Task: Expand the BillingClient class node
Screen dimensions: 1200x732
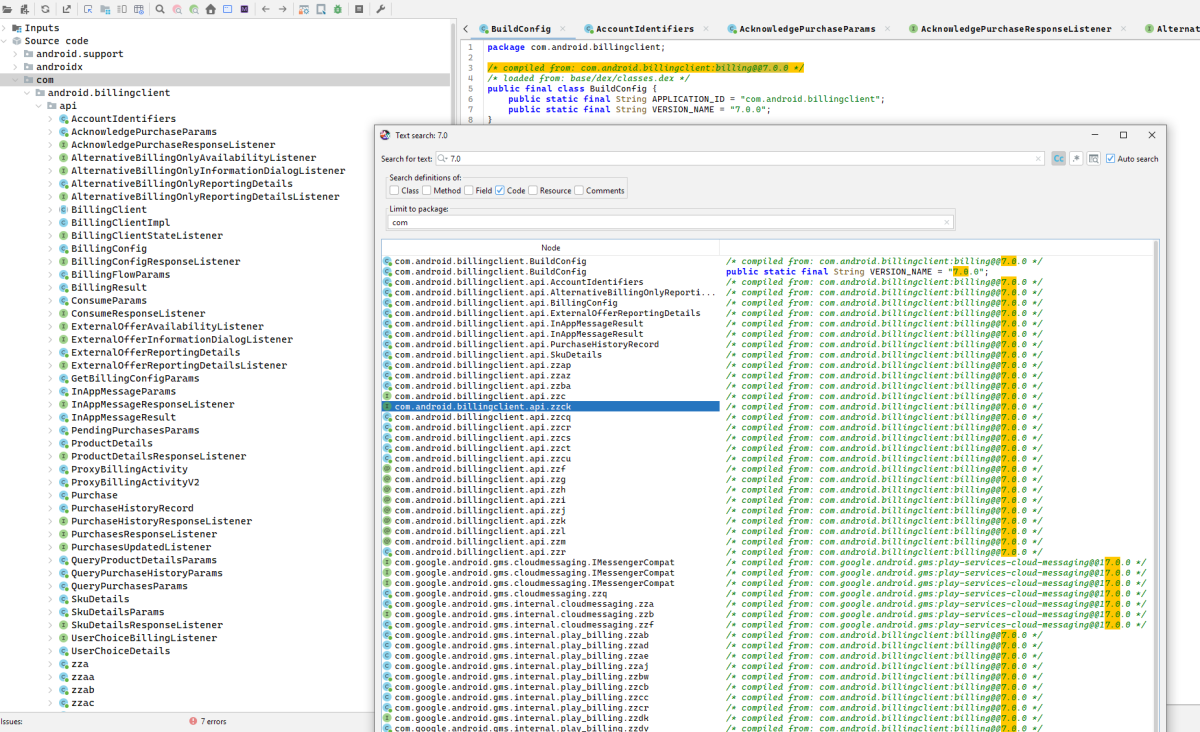Action: pyautogui.click(x=51, y=210)
